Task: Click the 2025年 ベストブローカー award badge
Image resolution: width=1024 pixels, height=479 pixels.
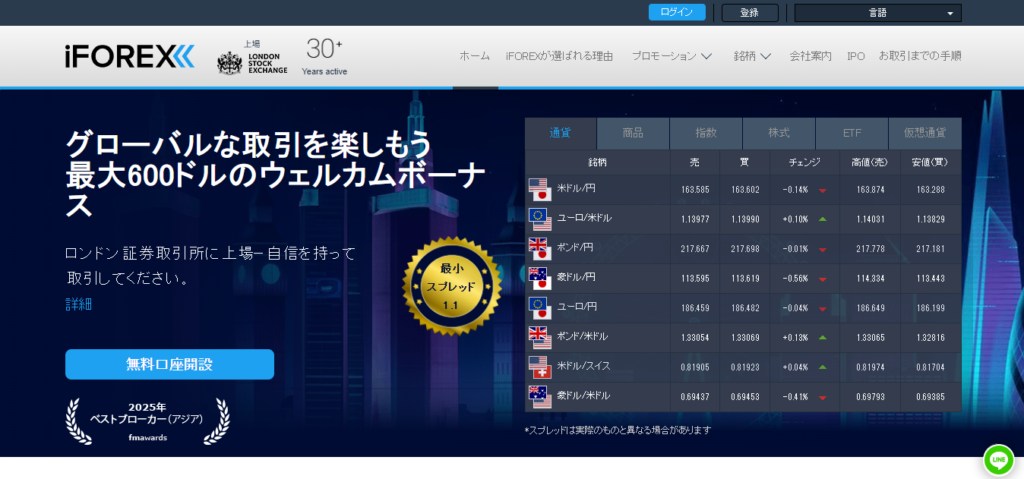Action: point(148,421)
